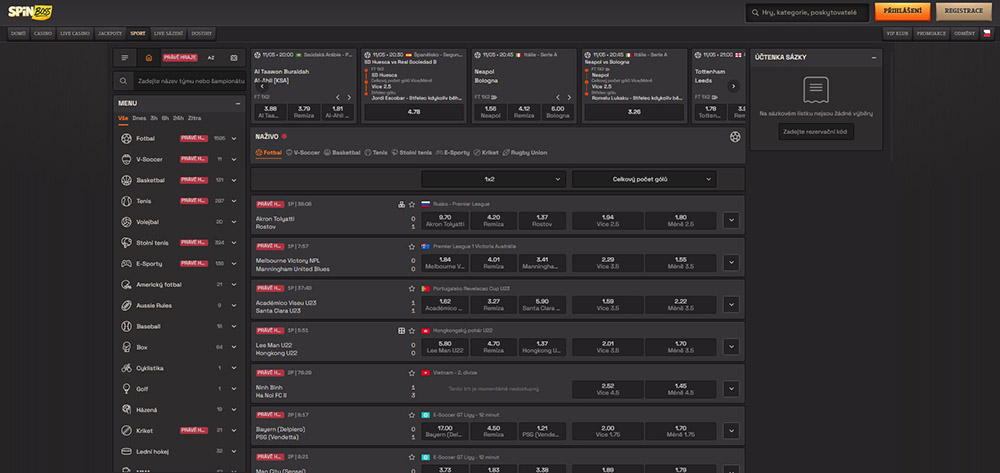Expand the E-Sporty category chevron
Image resolution: width=1000 pixels, height=473 pixels.
coord(234,264)
